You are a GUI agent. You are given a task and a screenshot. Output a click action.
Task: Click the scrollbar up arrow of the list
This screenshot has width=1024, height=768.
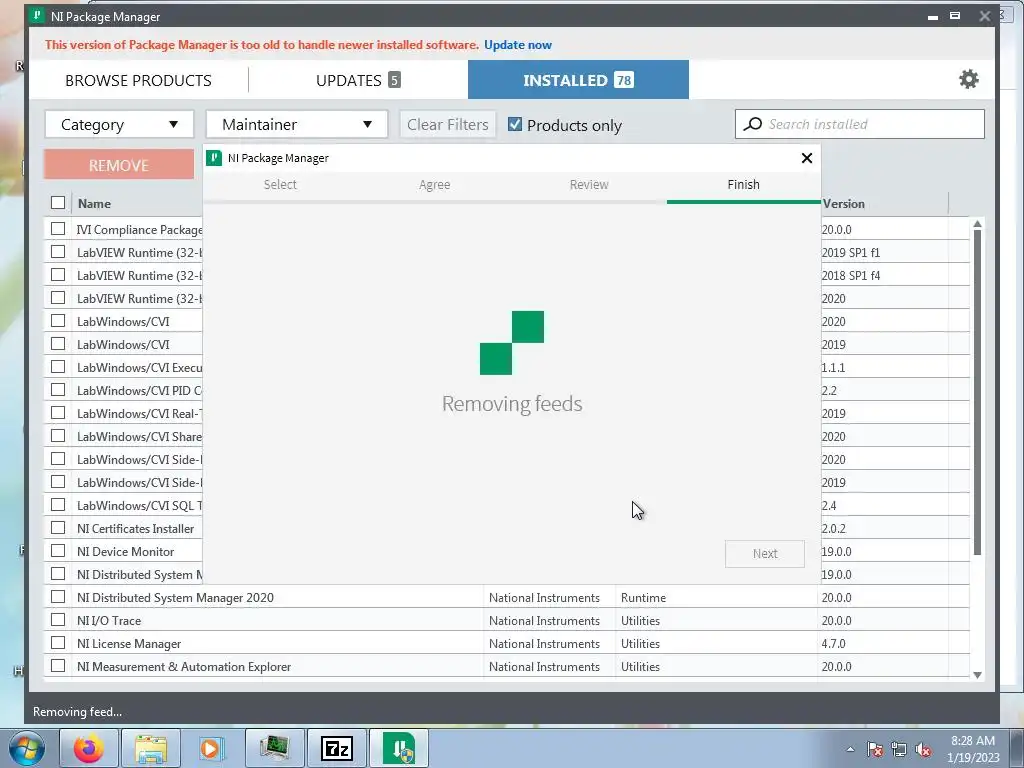pos(977,224)
